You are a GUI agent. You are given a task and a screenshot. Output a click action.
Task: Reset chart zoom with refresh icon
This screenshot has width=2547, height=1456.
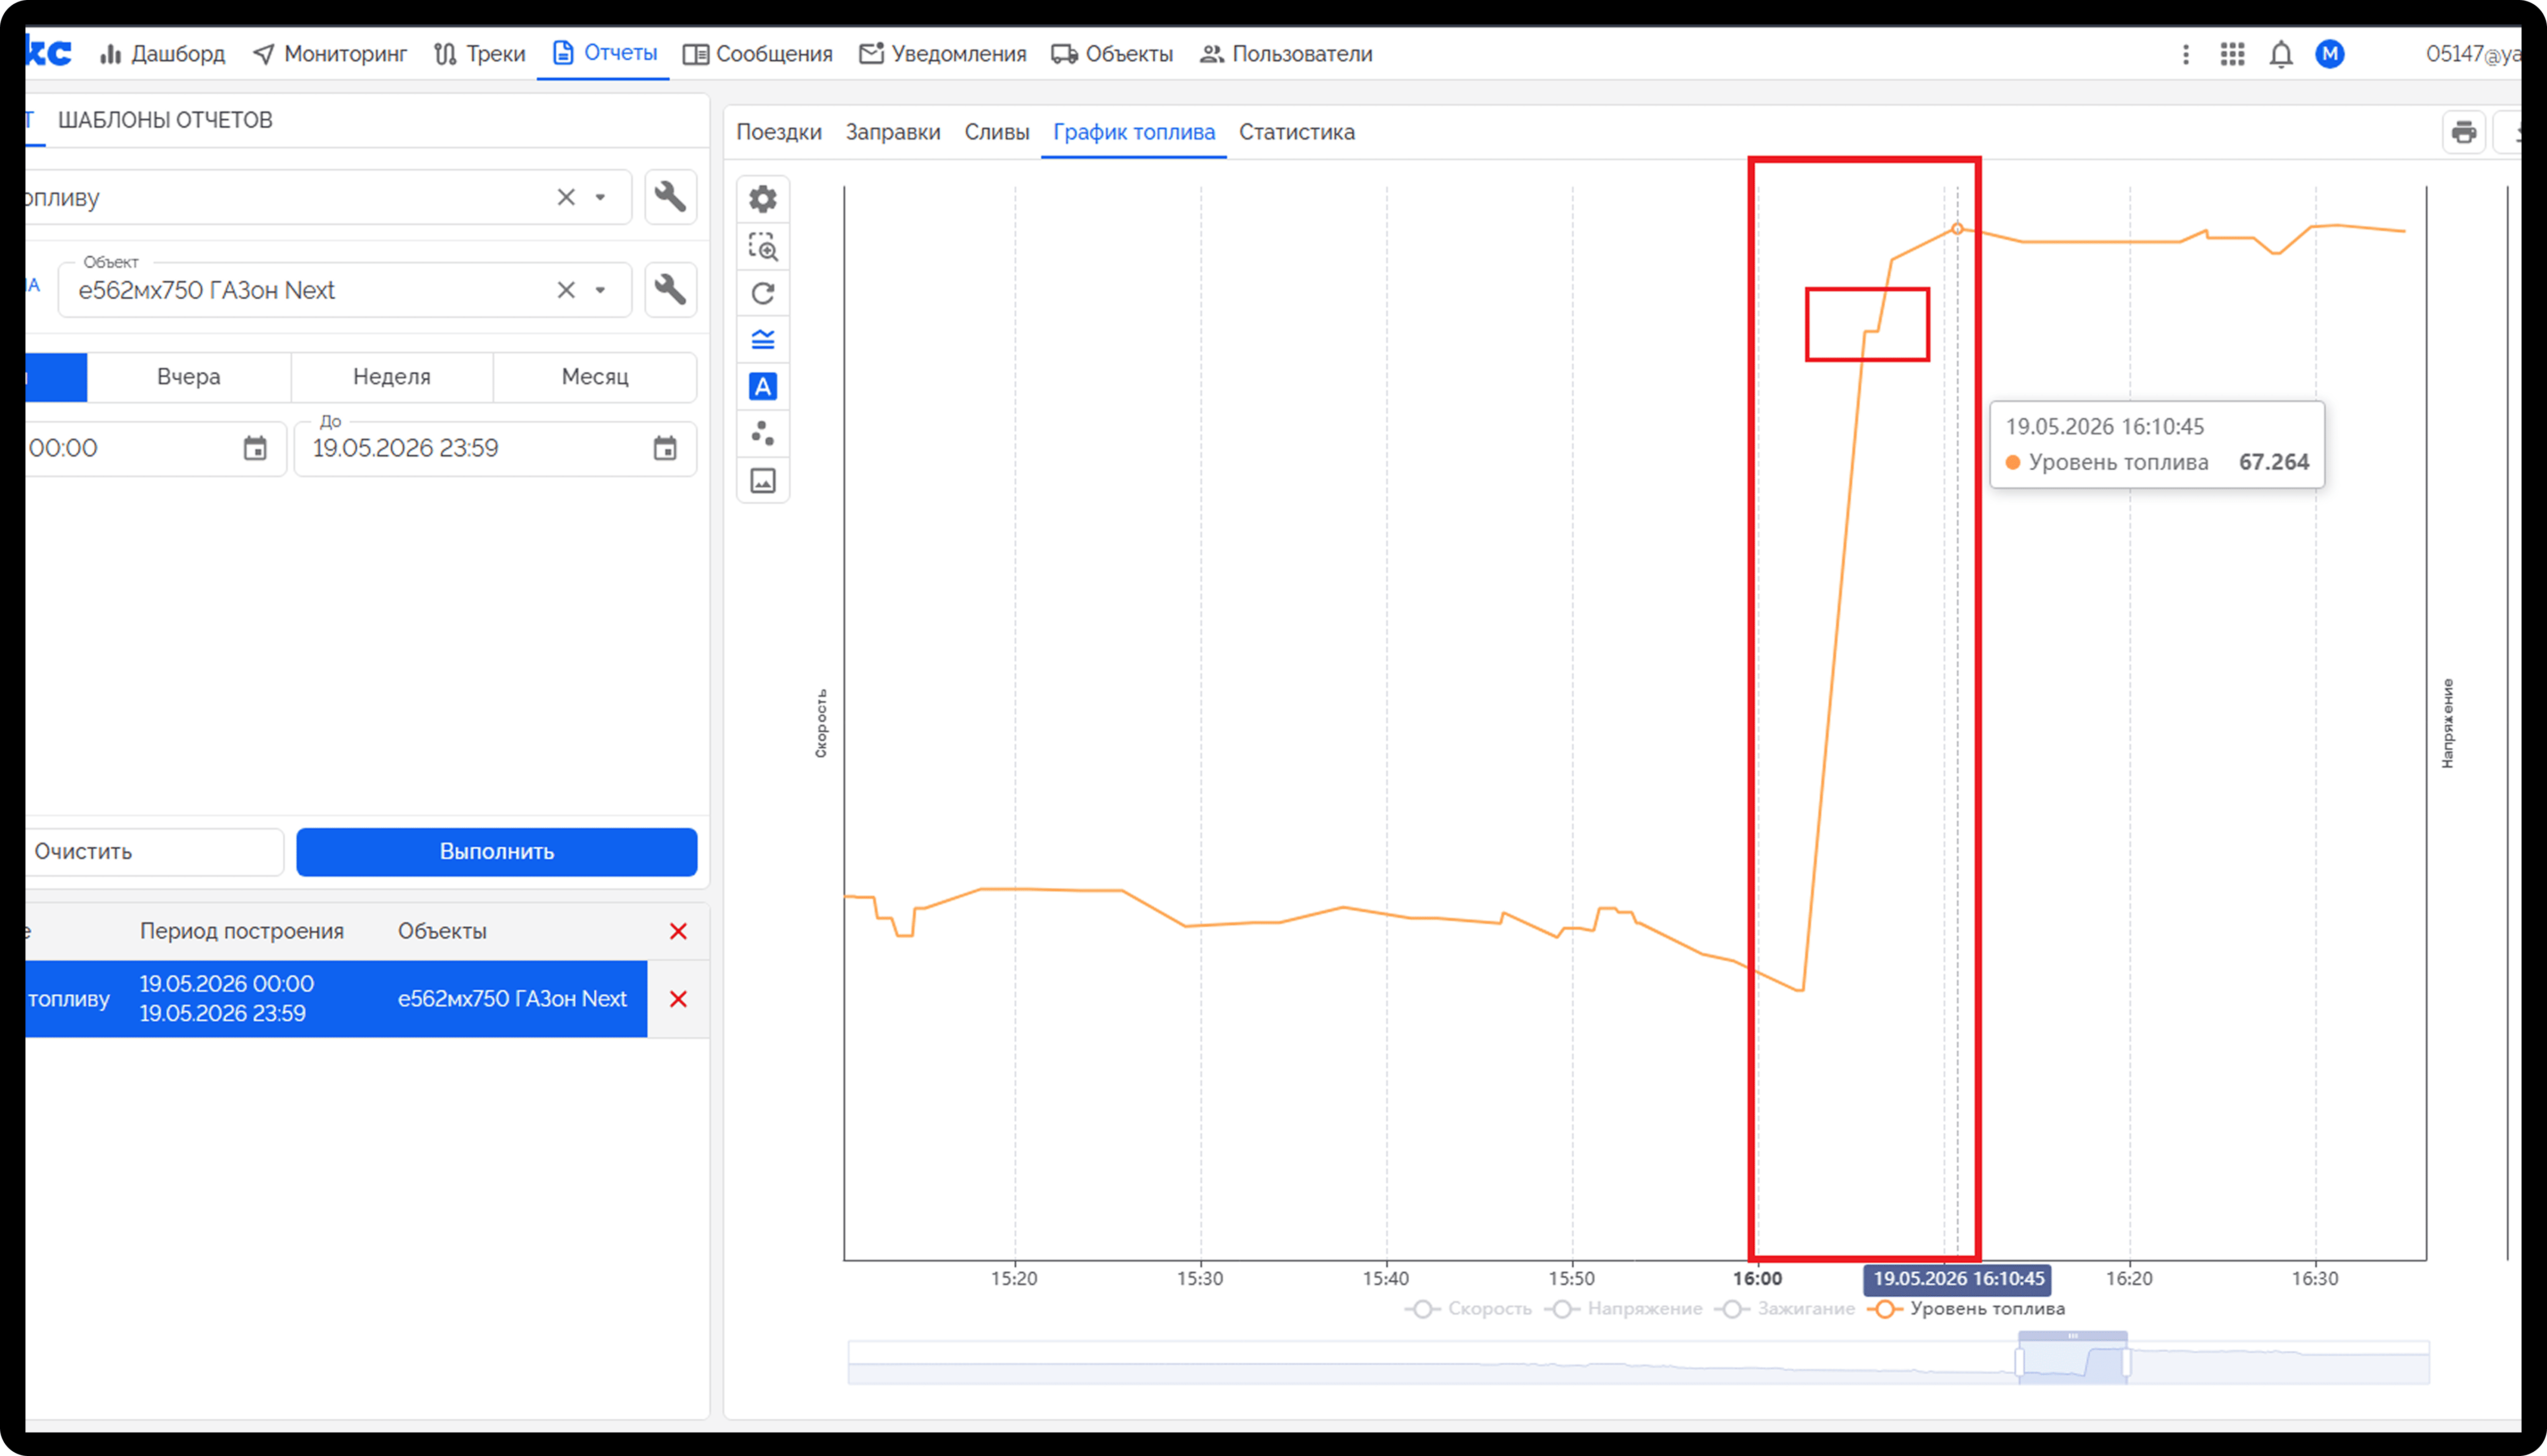[763, 293]
